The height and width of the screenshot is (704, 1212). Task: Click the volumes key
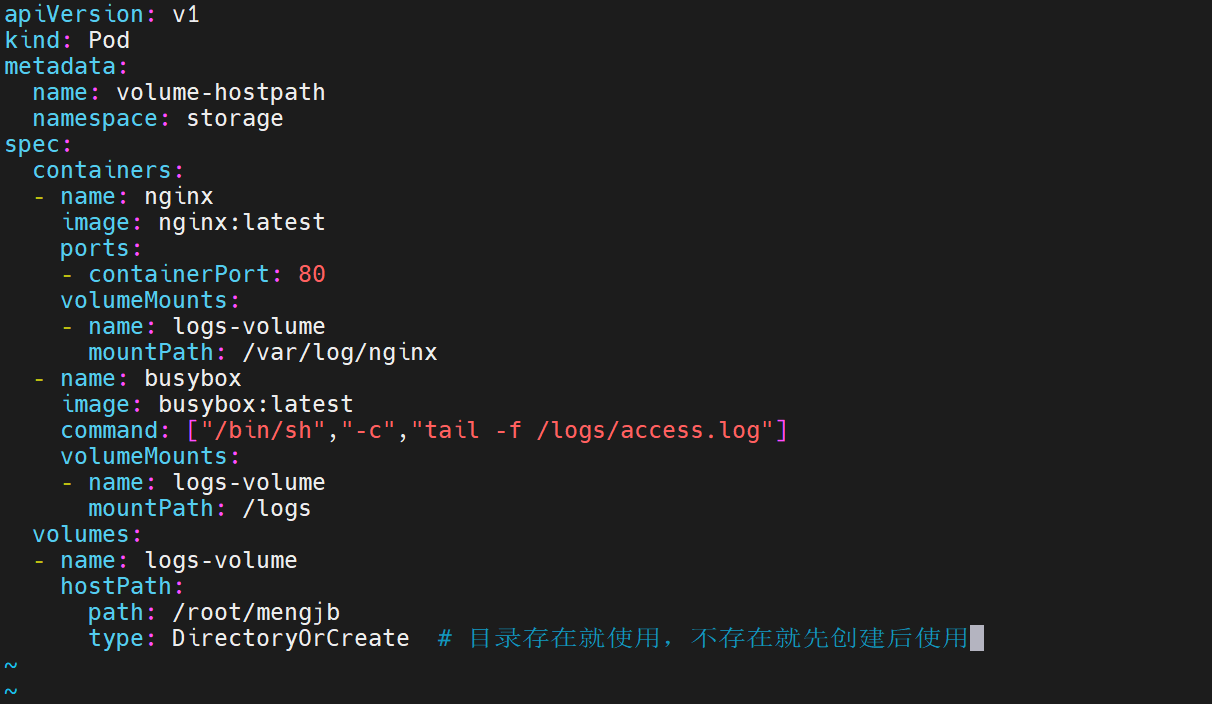coord(81,534)
